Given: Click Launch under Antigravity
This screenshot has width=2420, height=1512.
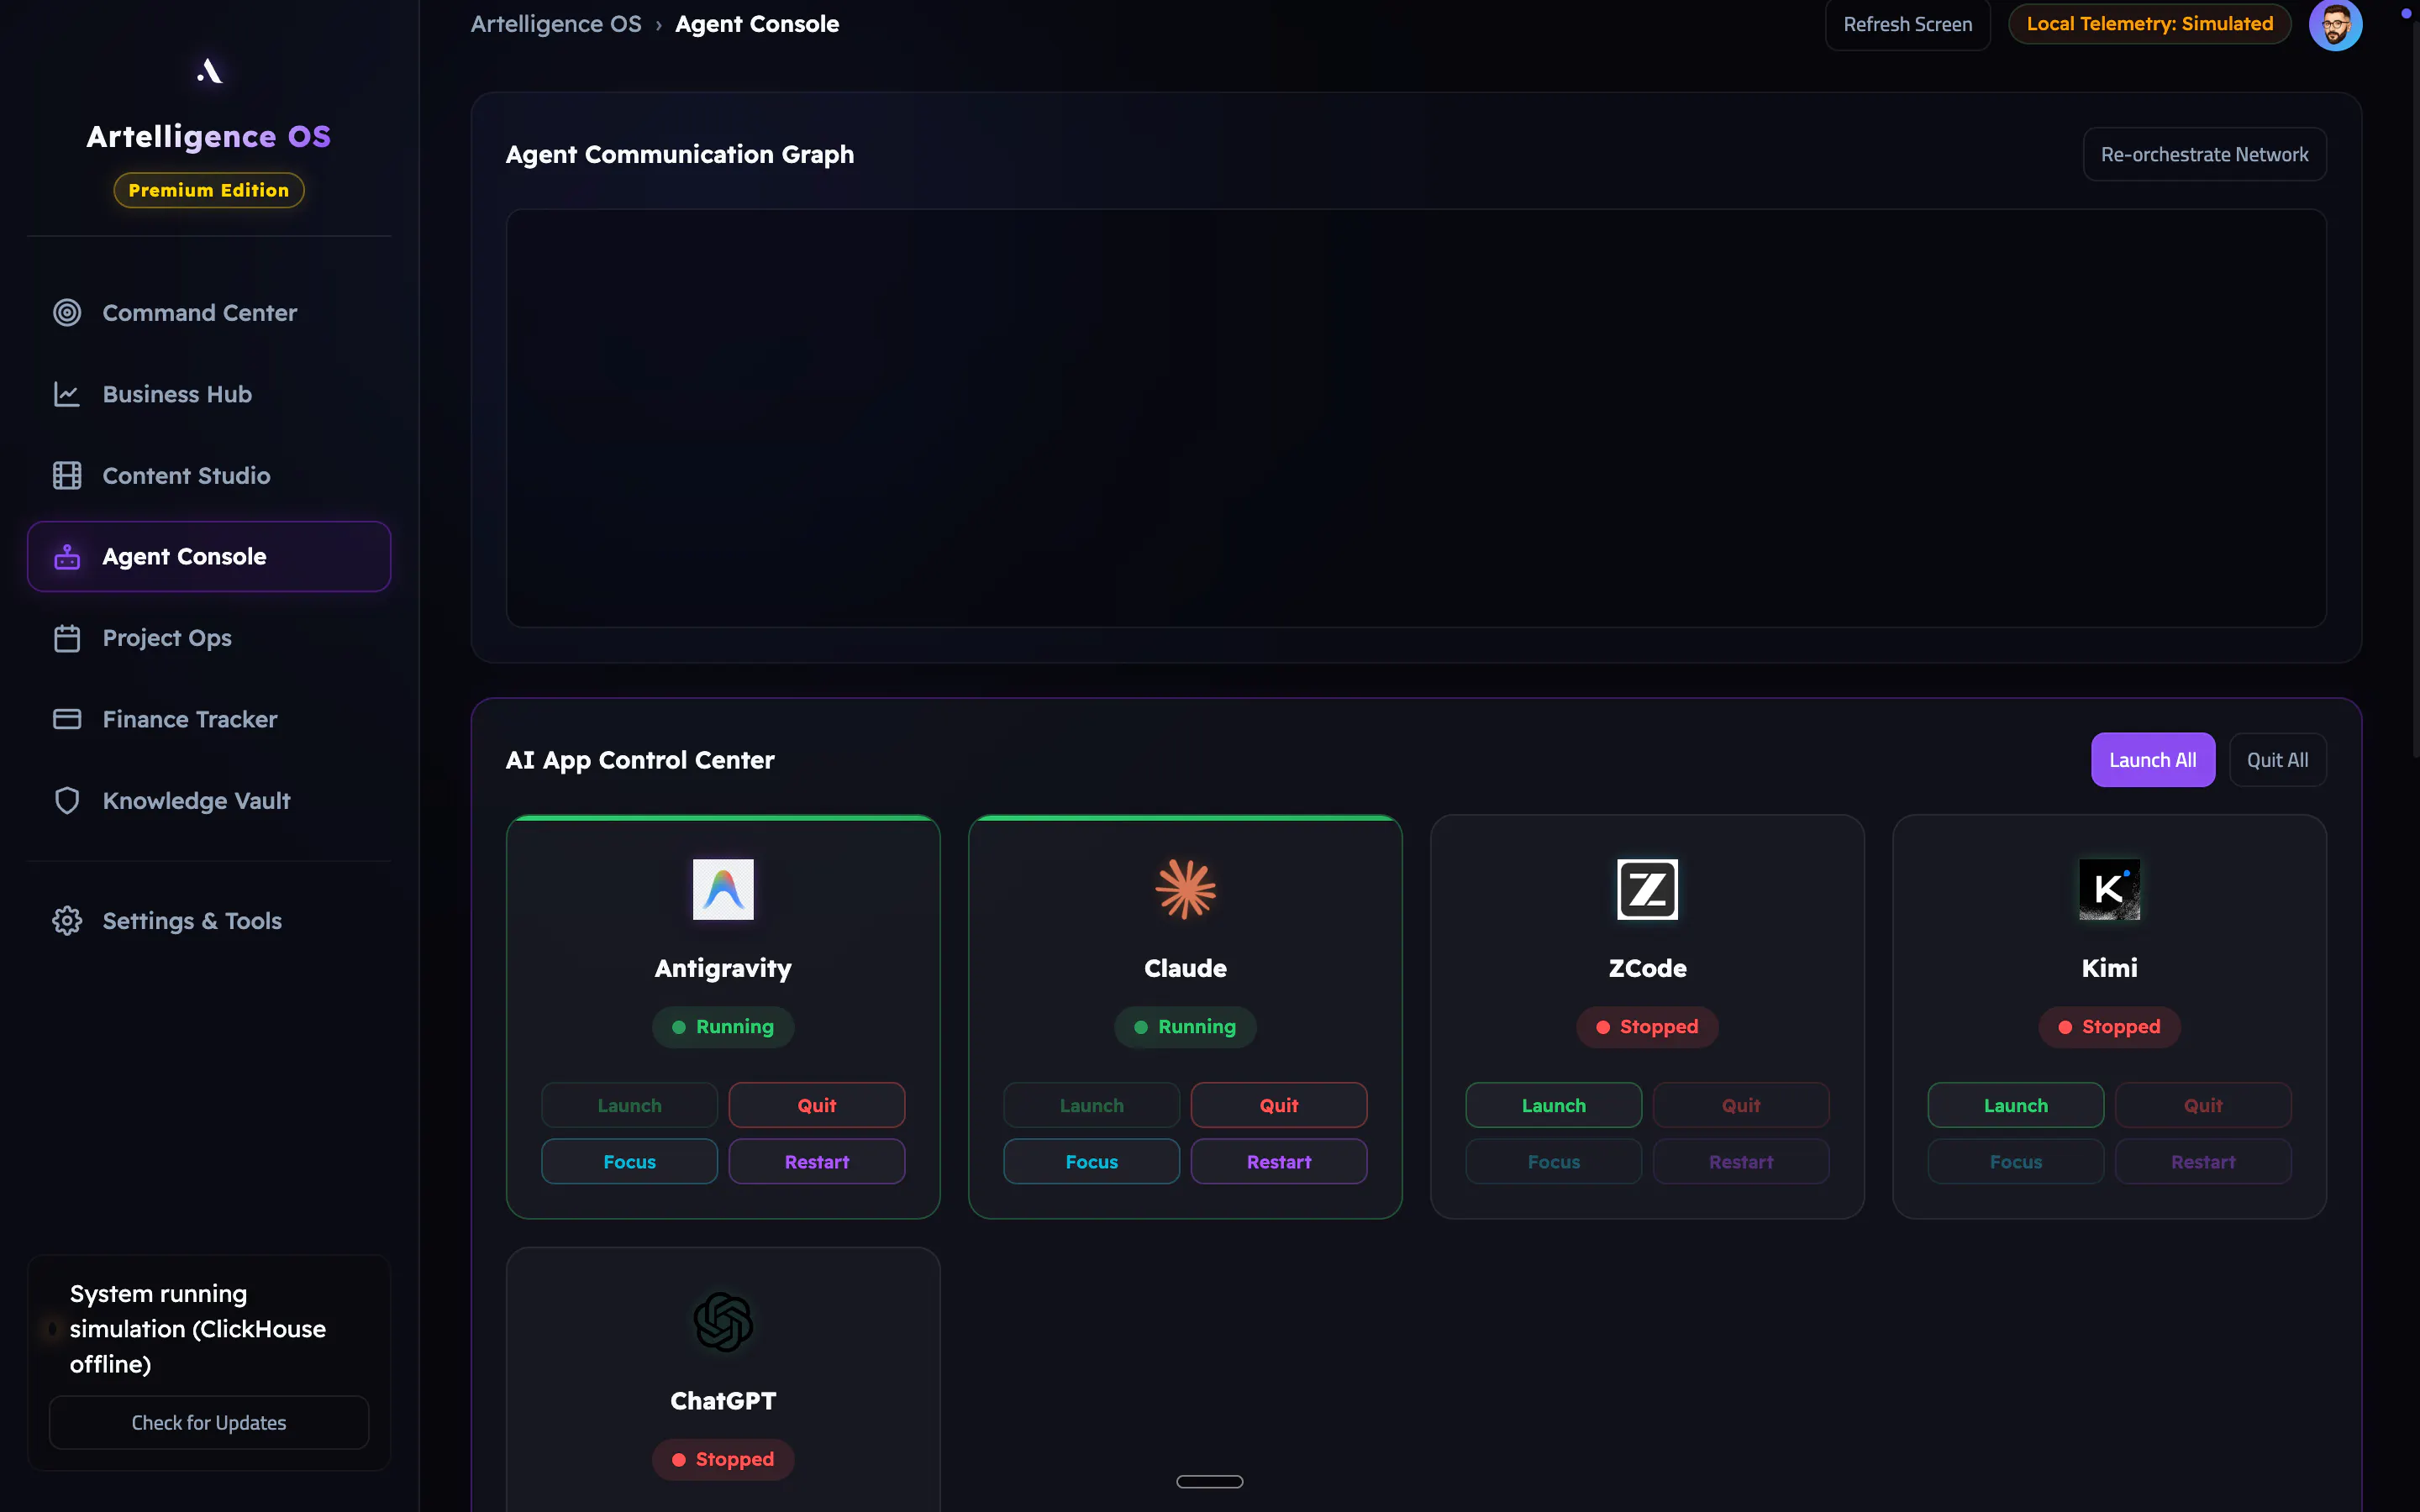Looking at the screenshot, I should tap(629, 1105).
